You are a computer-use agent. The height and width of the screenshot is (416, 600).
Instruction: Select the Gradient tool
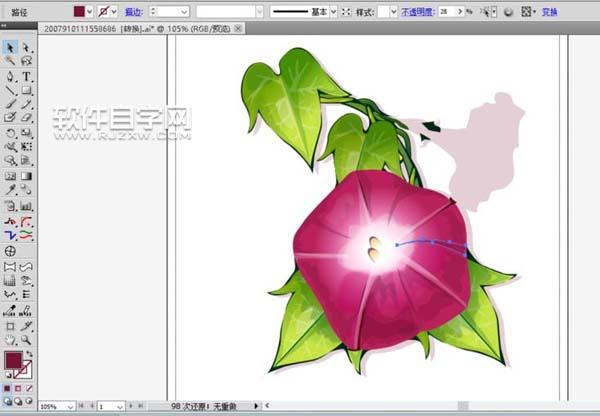26,176
